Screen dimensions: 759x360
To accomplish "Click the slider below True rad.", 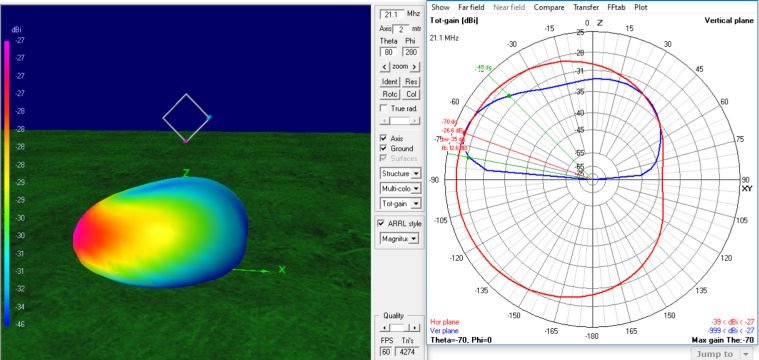I will [x=400, y=120].
